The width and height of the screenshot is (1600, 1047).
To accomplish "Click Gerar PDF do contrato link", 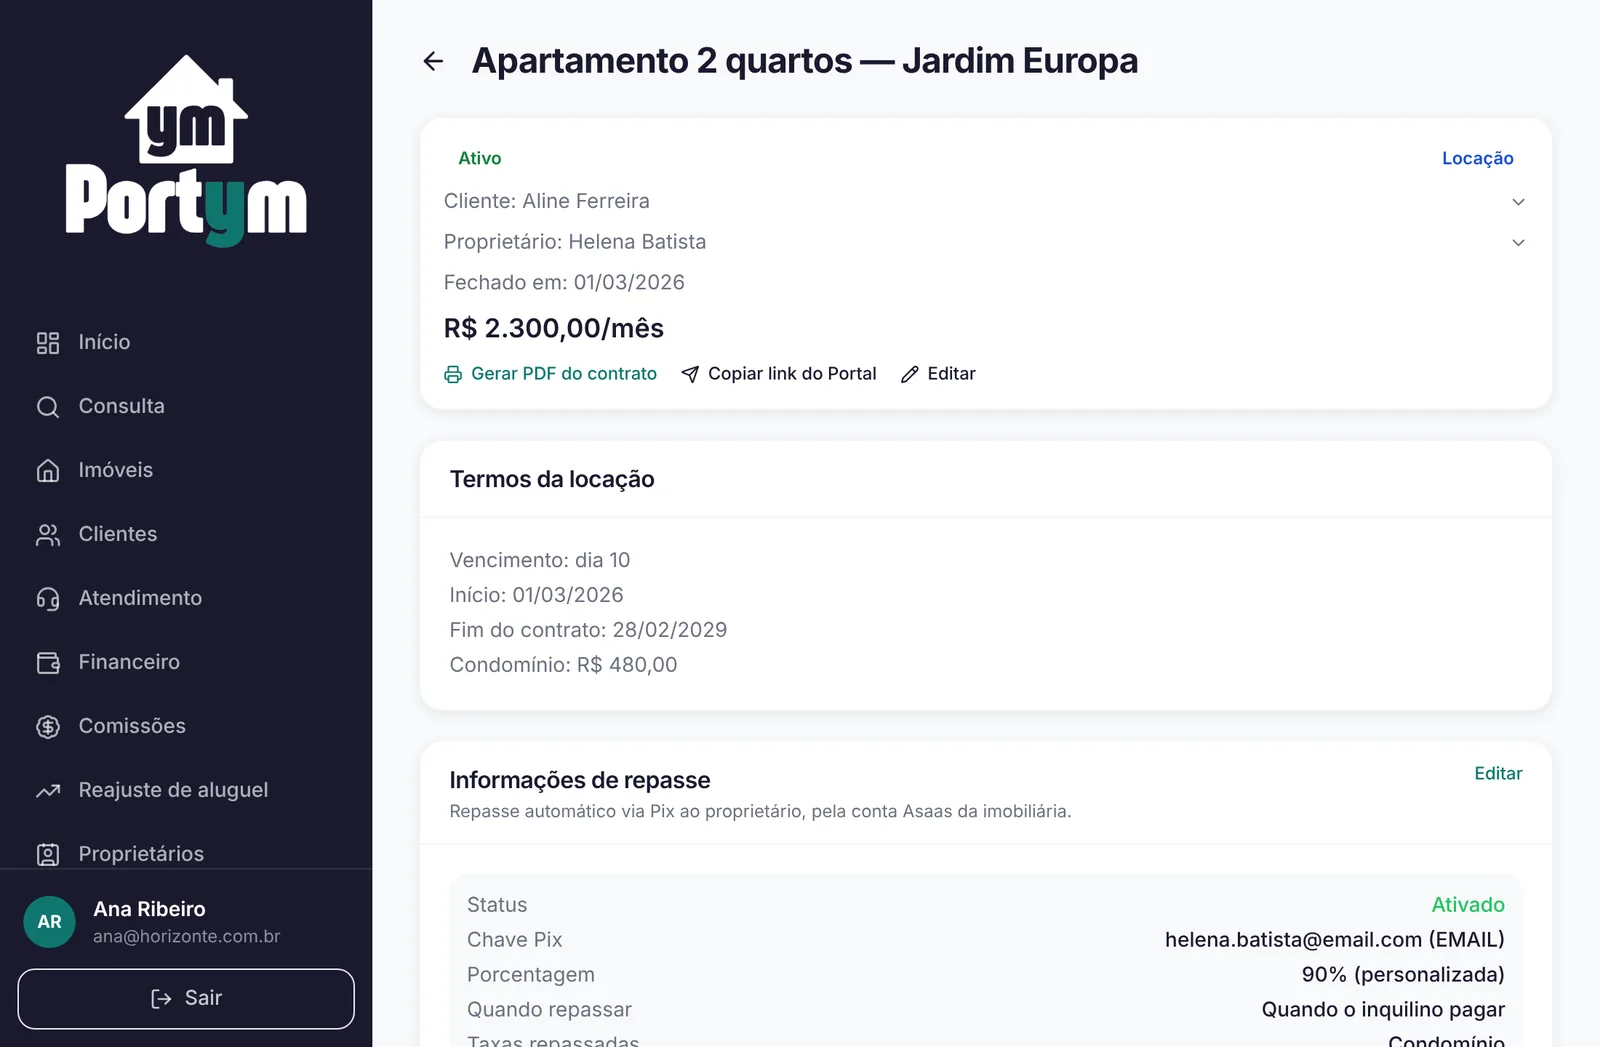I will [x=551, y=374].
